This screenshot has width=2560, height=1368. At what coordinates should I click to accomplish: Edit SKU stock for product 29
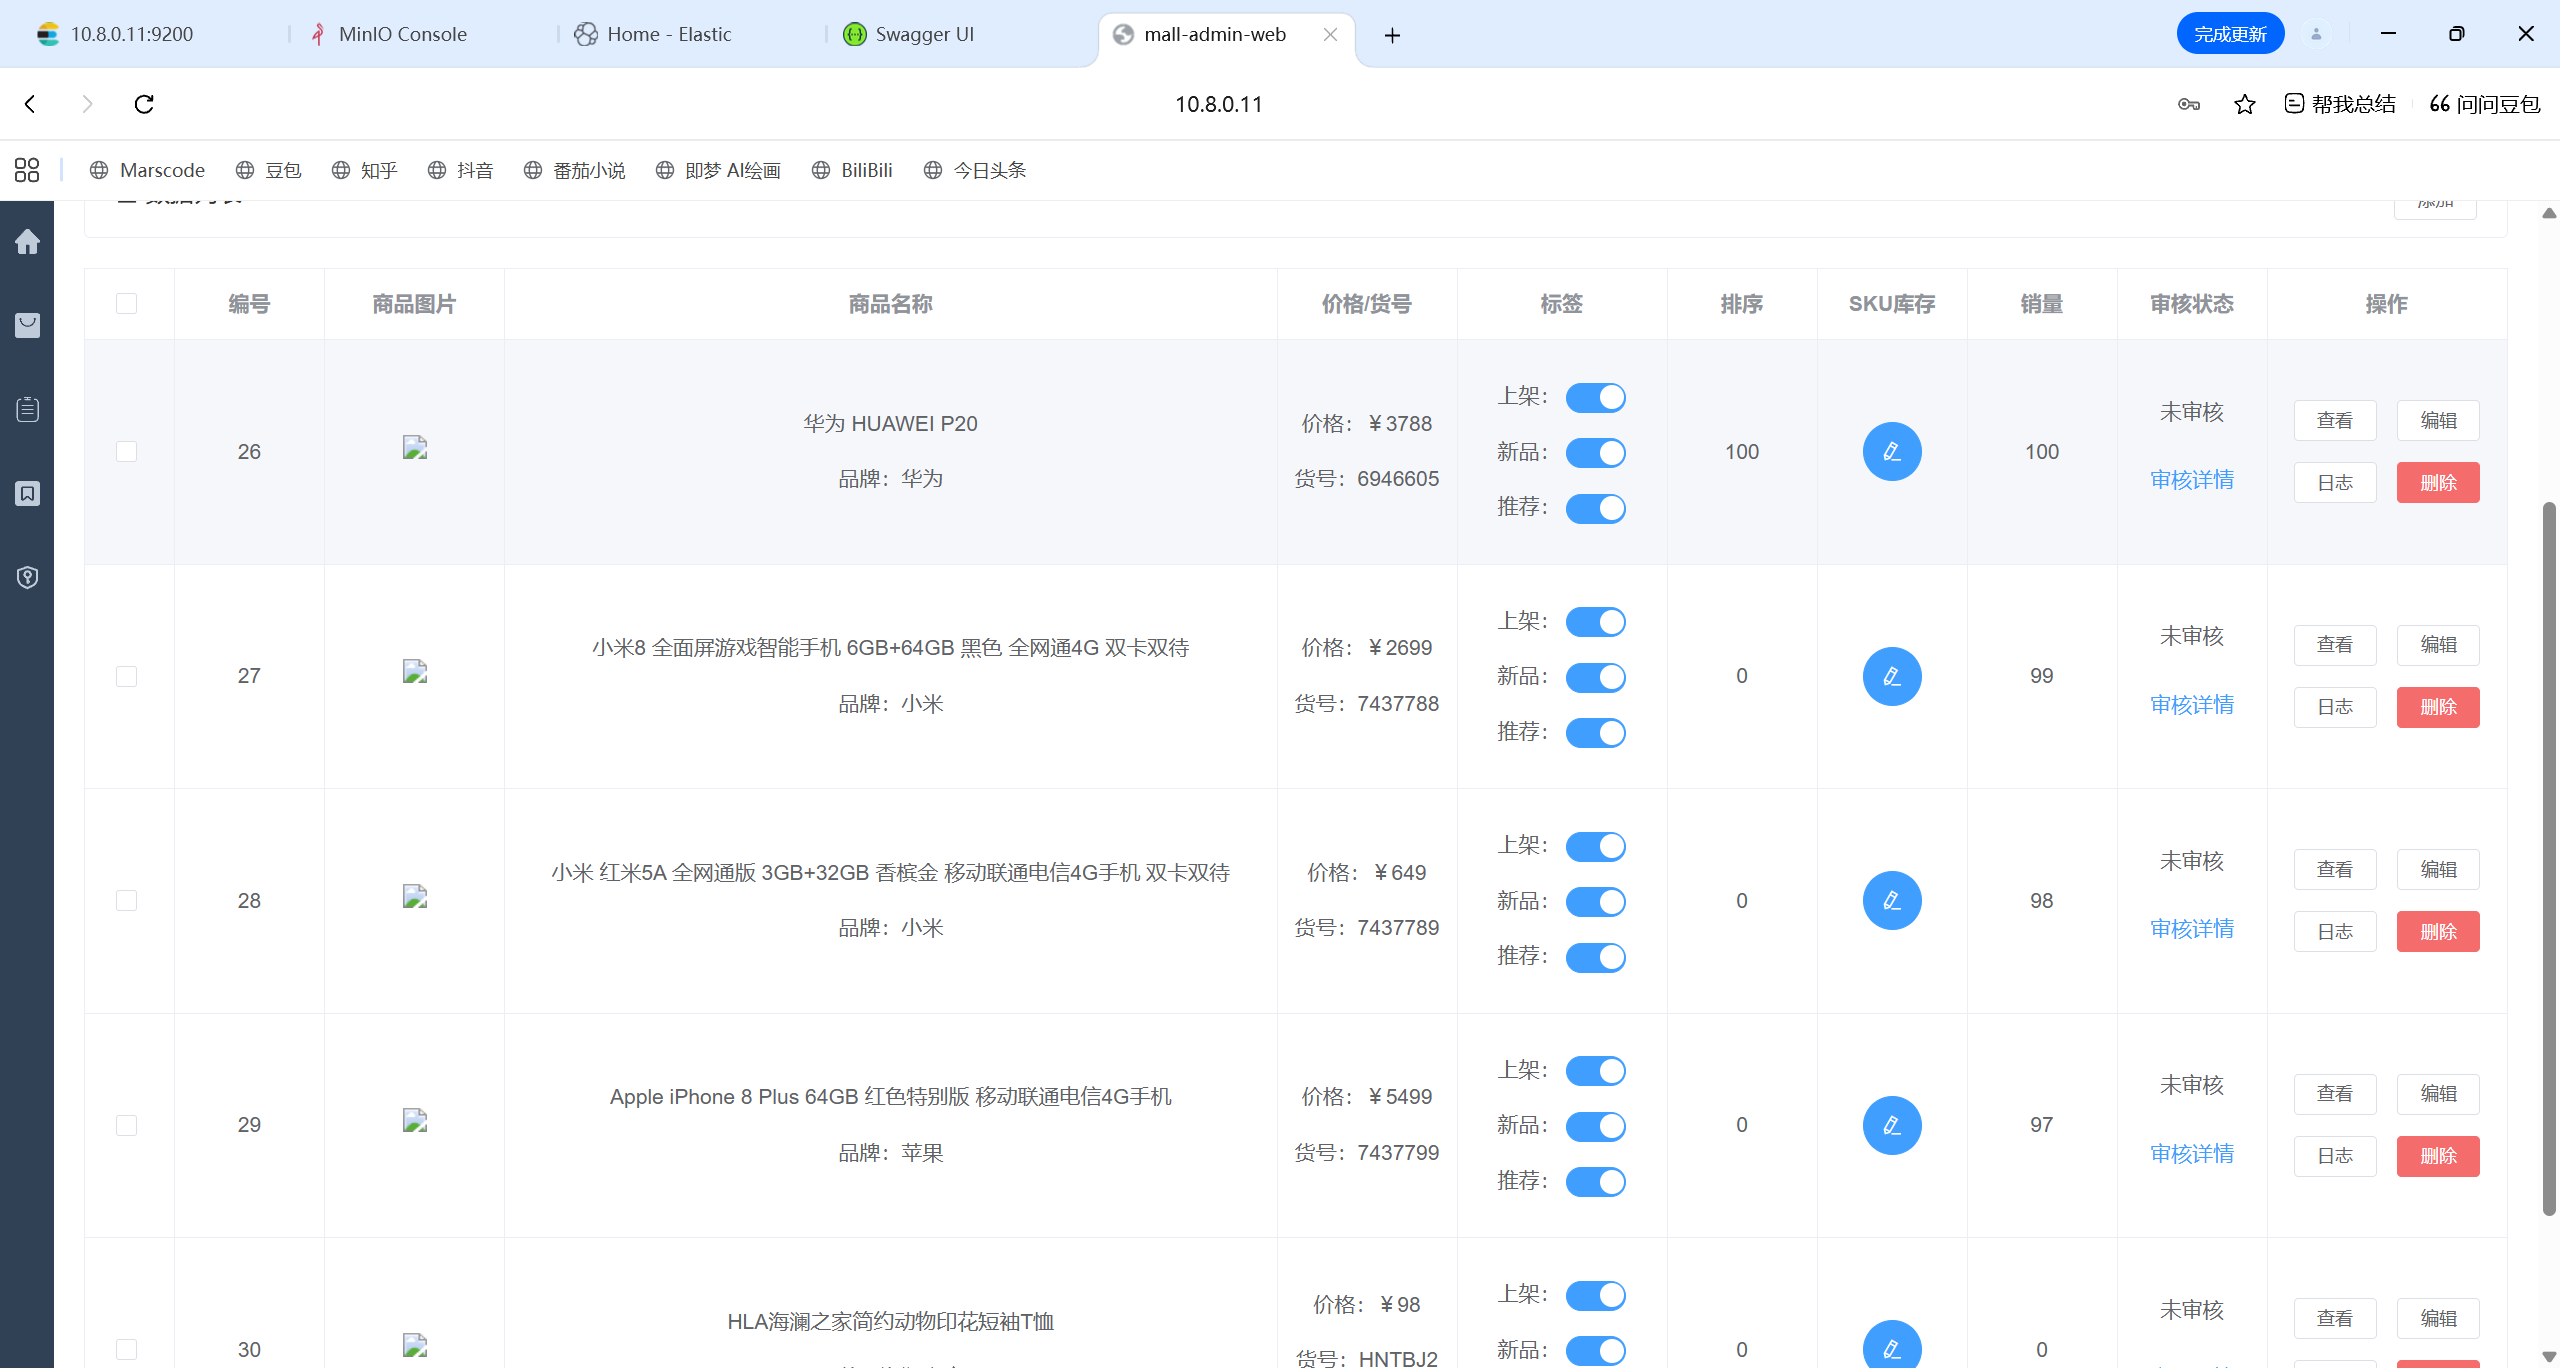(1892, 1125)
